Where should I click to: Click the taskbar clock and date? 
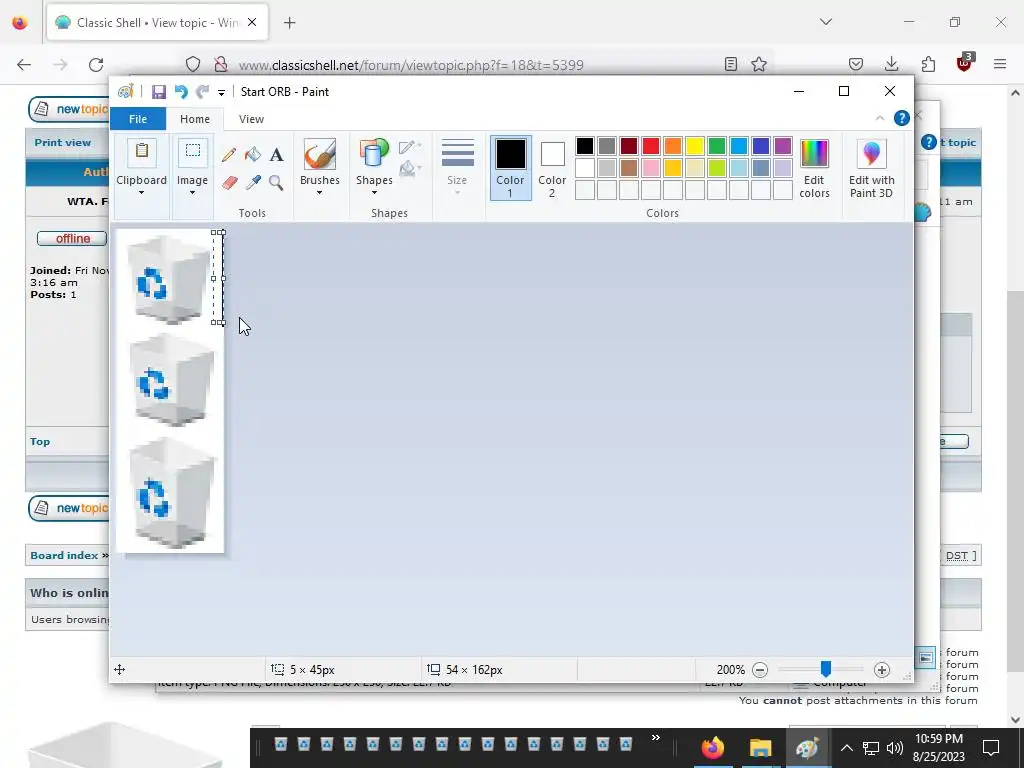pyautogui.click(x=938, y=748)
